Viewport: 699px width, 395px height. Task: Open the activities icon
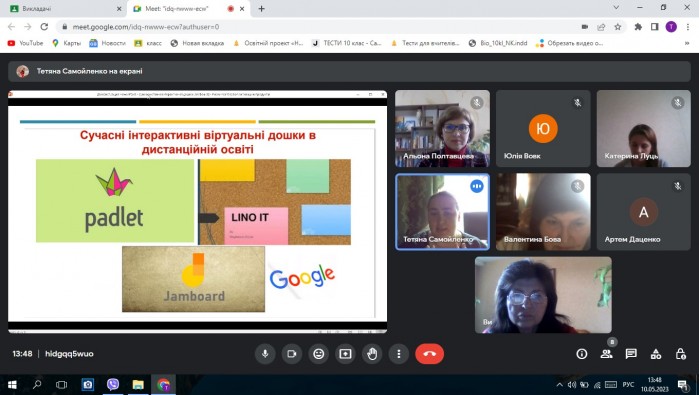click(x=656, y=354)
